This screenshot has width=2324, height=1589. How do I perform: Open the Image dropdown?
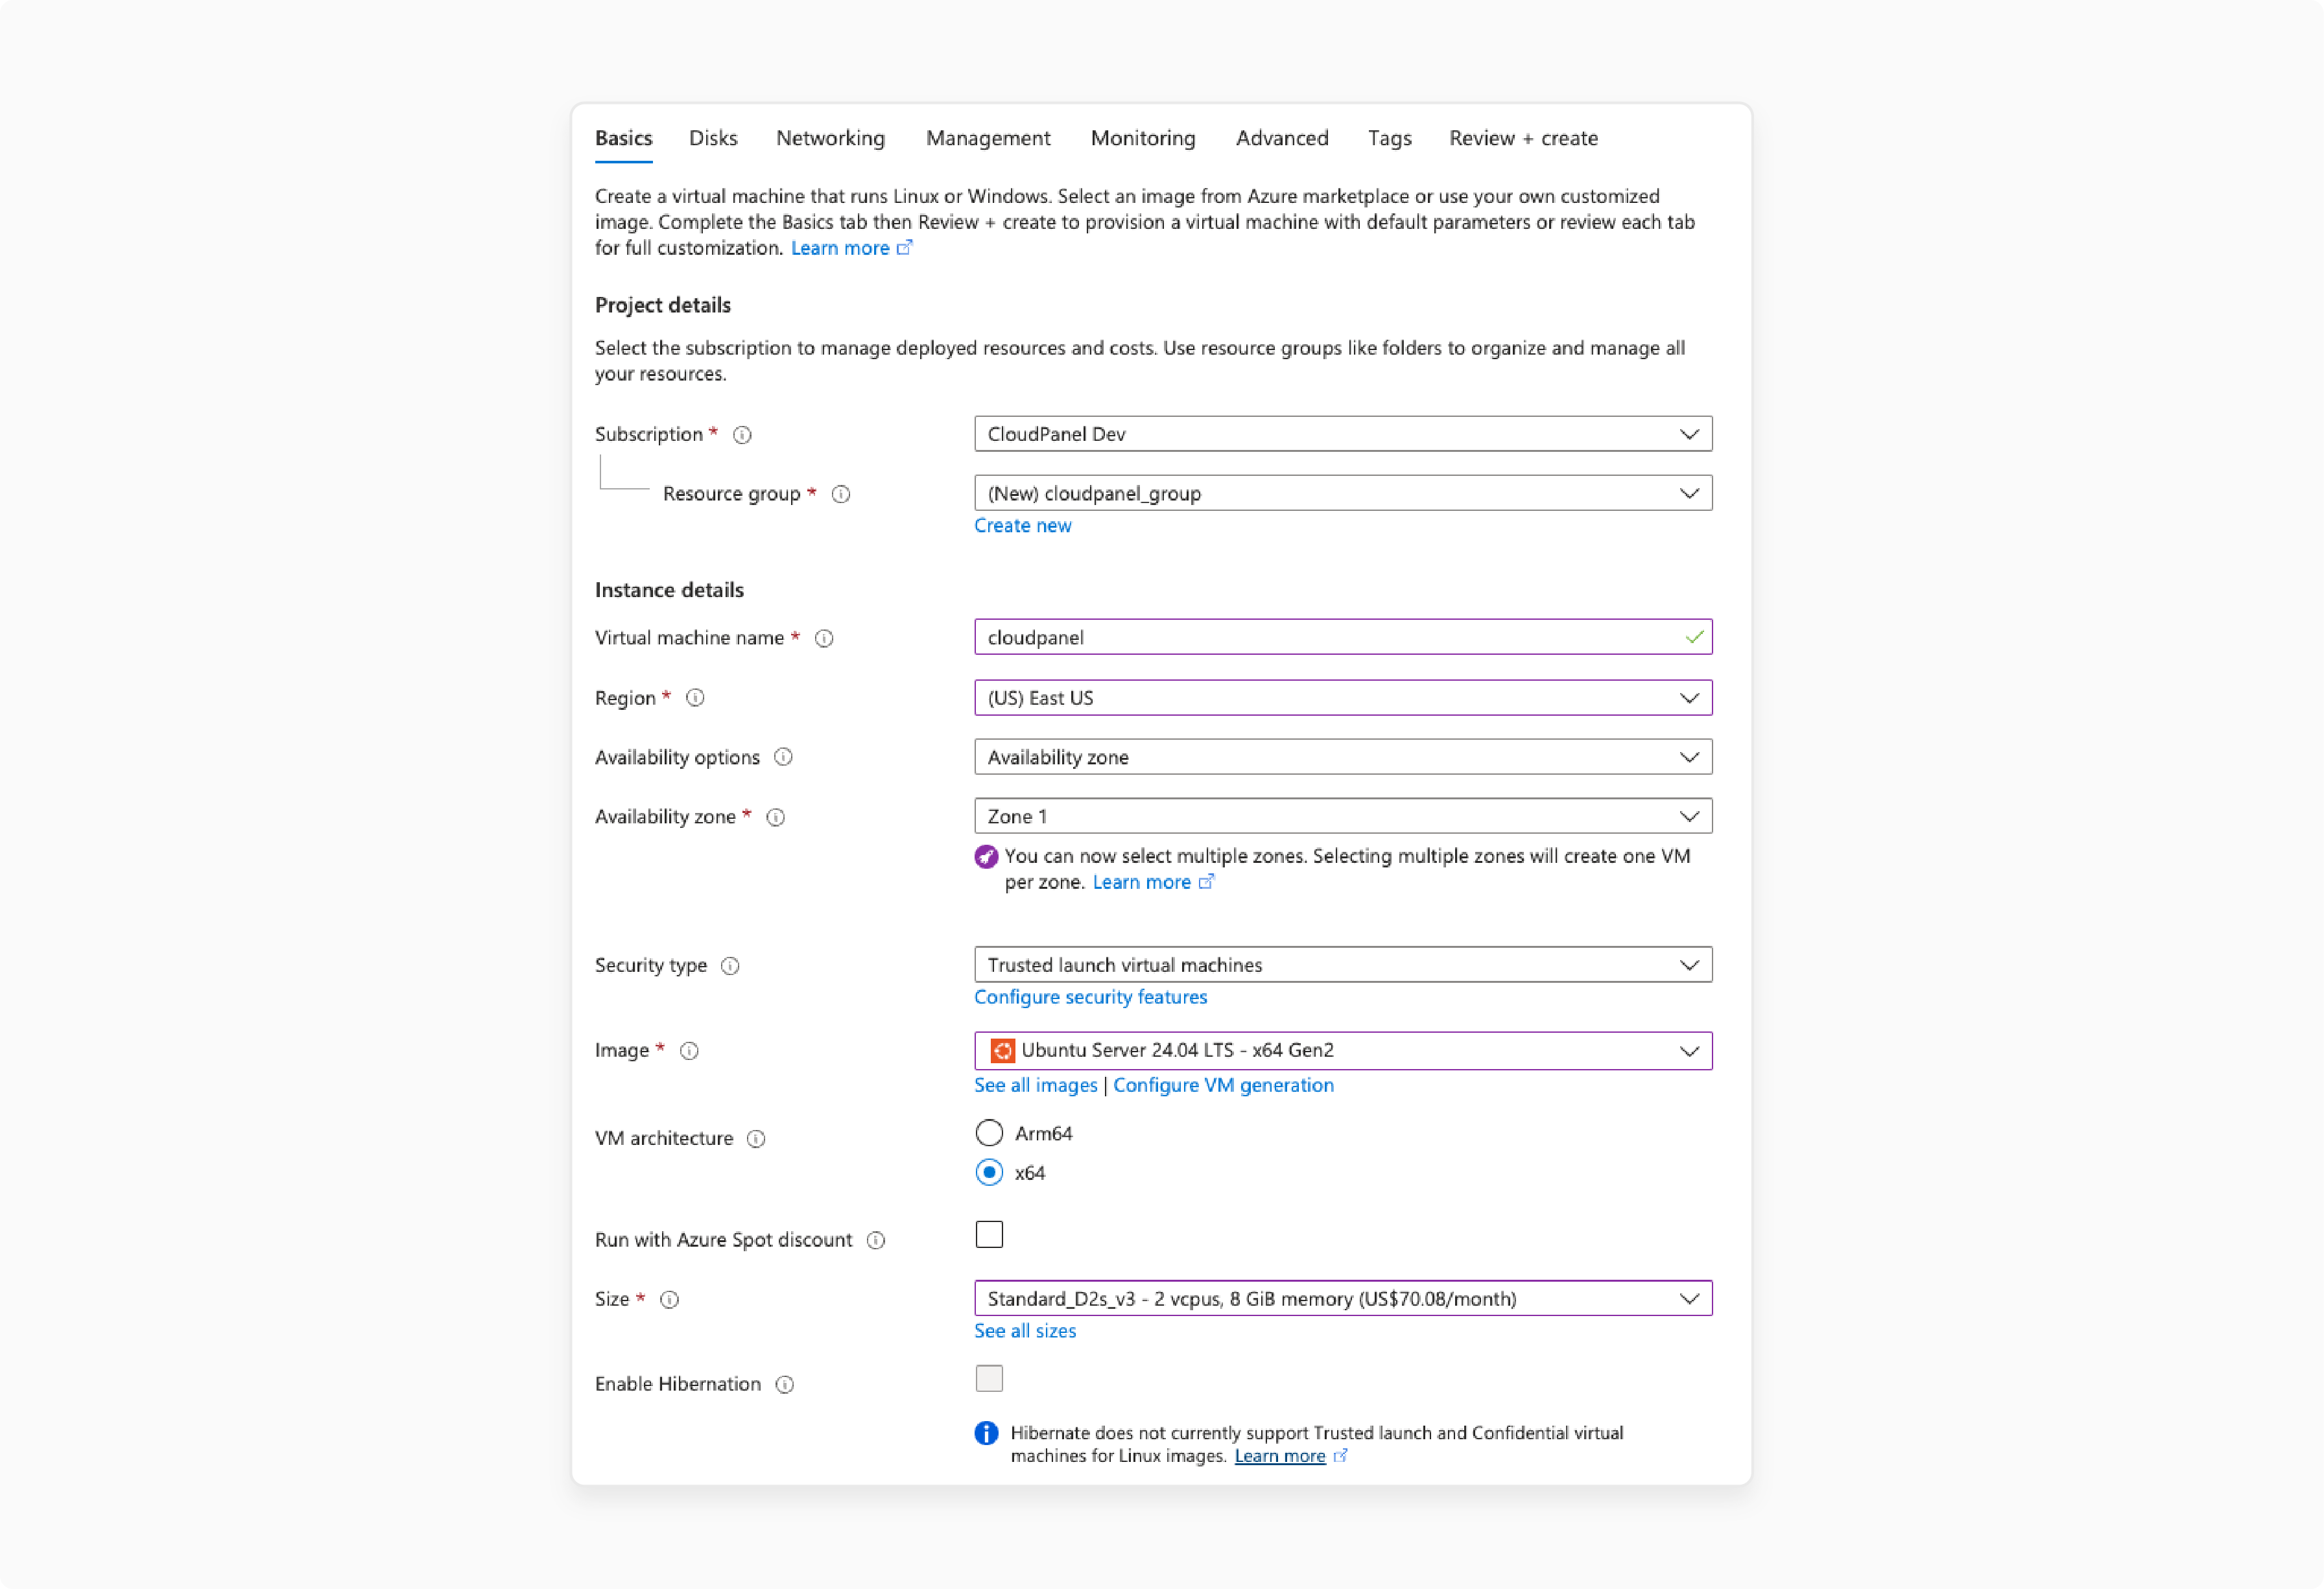coord(1343,1050)
